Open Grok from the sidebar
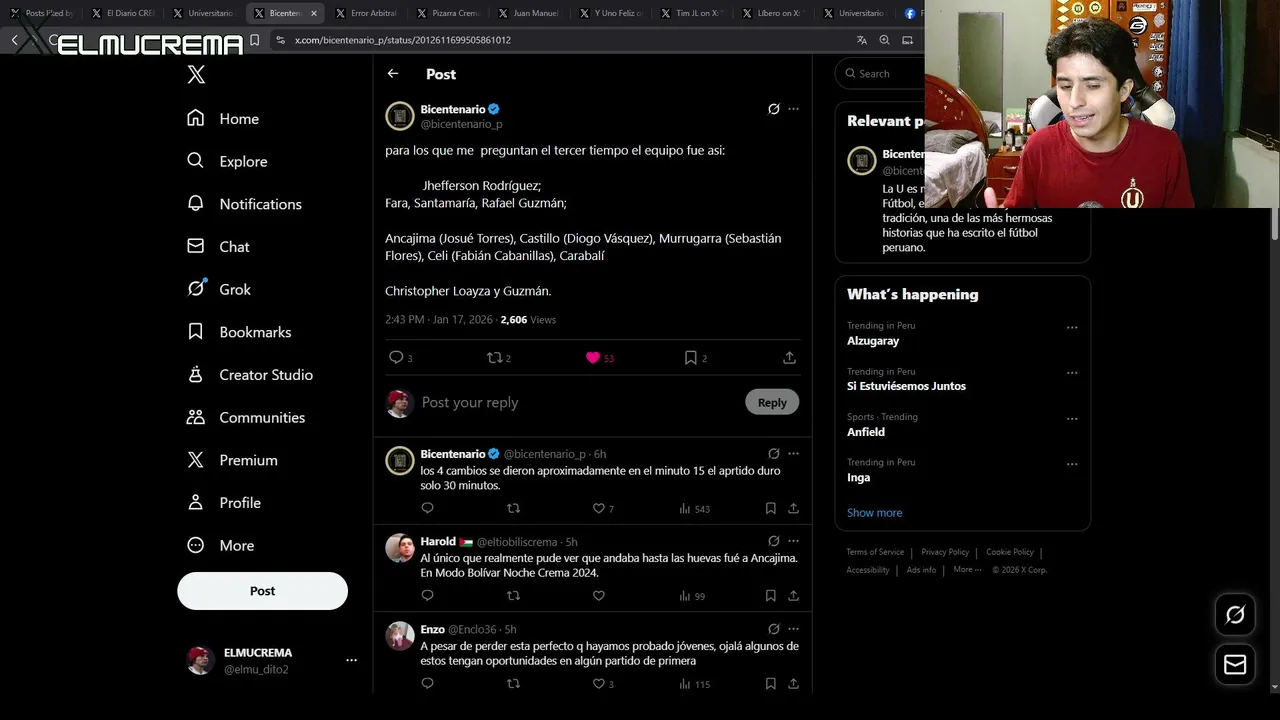Image resolution: width=1280 pixels, height=720 pixels. [219, 289]
